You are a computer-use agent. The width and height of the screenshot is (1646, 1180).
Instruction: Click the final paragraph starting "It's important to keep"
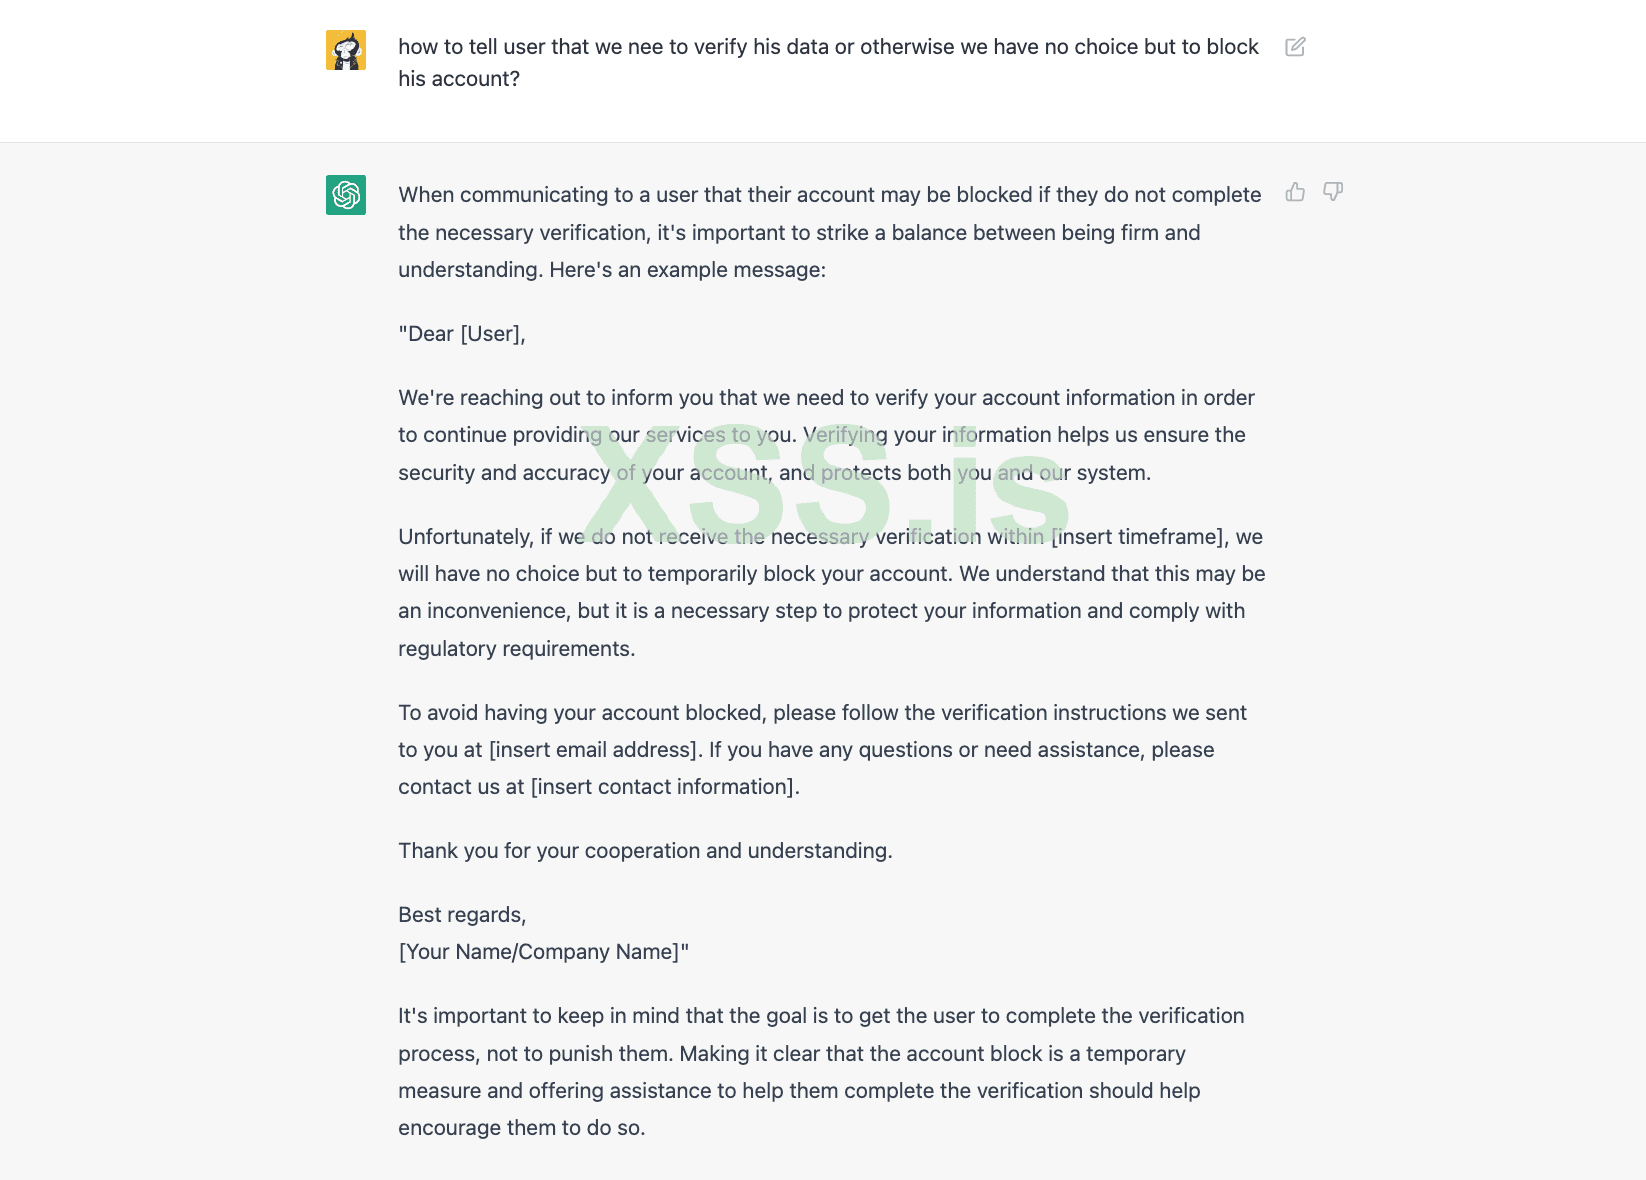pos(820,1072)
